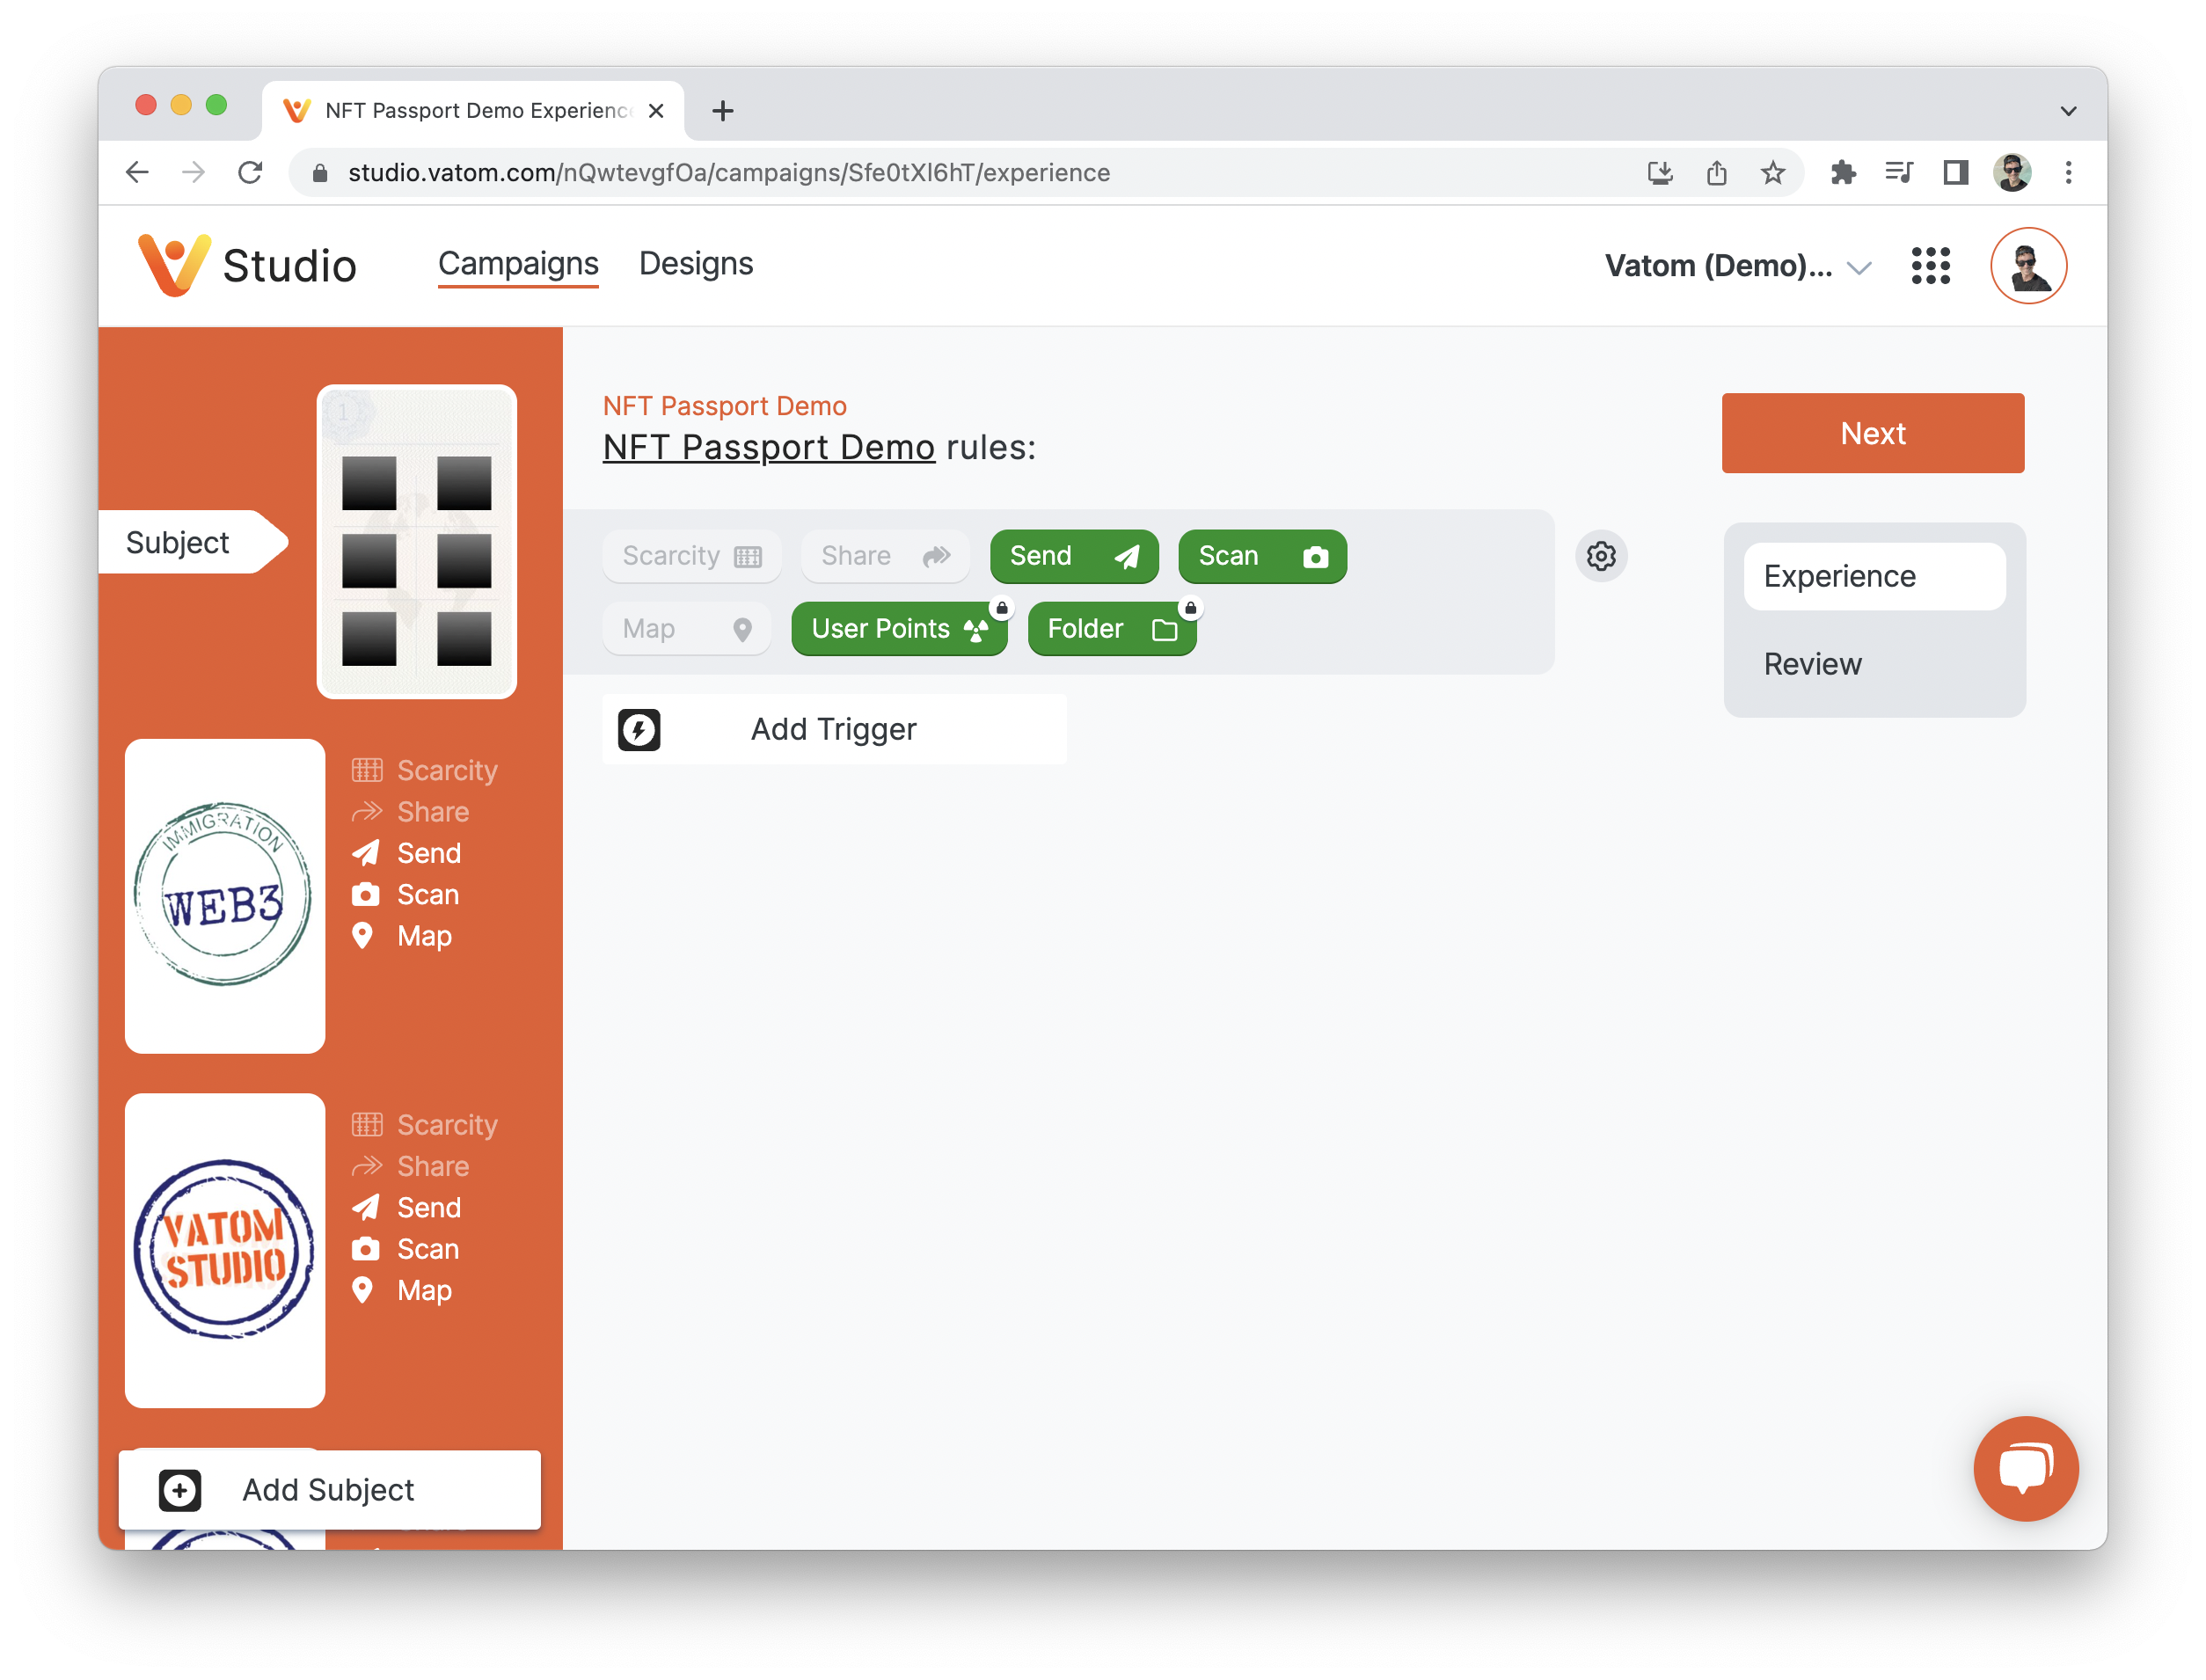Click the install app icon in address bar
The width and height of the screenshot is (2206, 1680).
click(x=1659, y=172)
